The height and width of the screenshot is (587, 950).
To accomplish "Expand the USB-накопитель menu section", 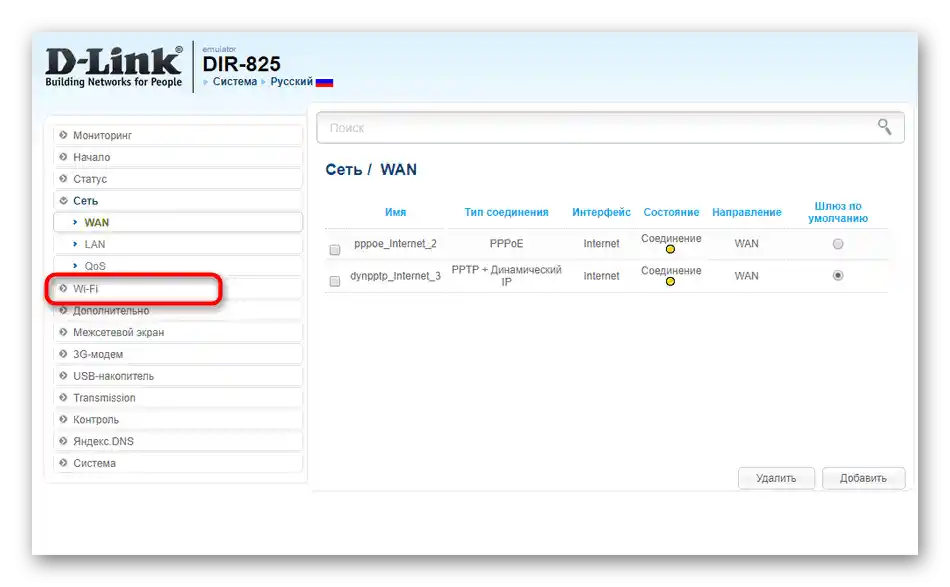I will coord(178,376).
